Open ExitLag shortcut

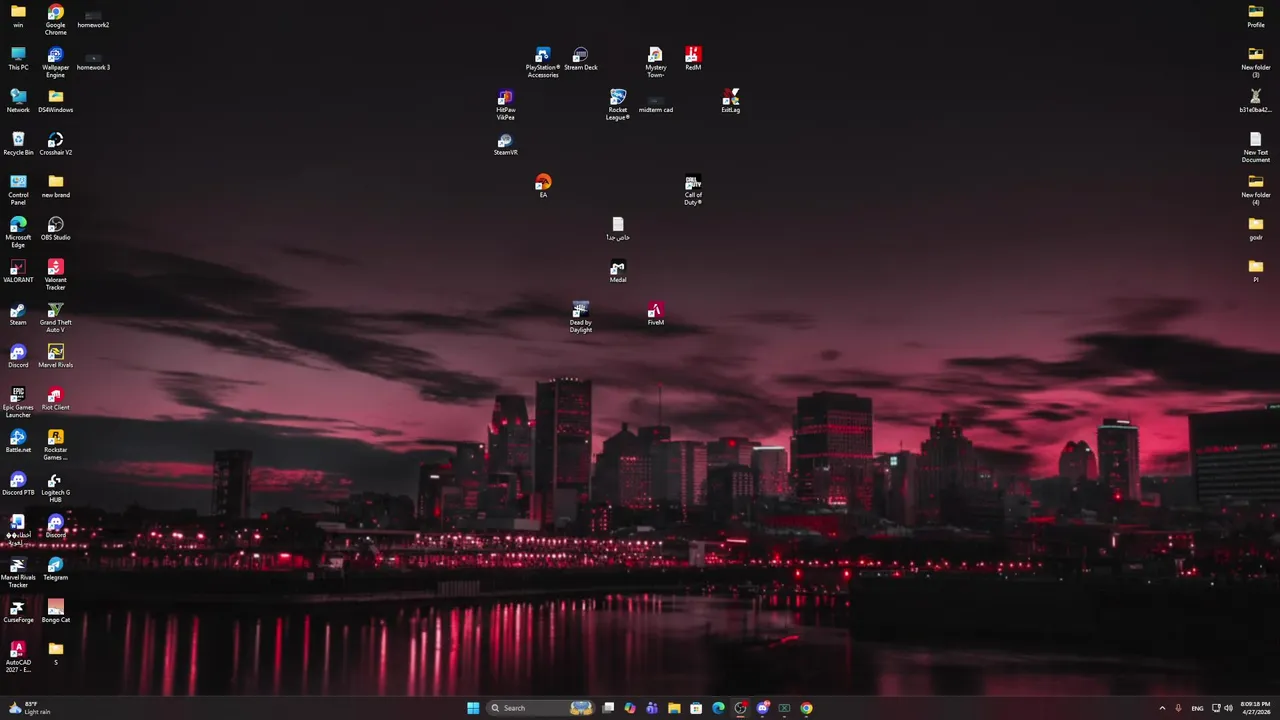731,101
